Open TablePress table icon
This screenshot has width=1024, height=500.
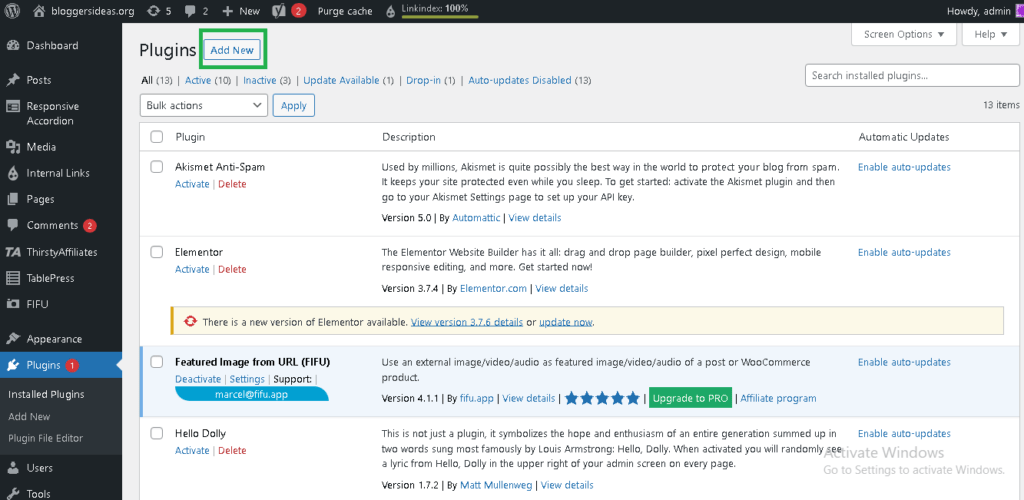(x=12, y=278)
